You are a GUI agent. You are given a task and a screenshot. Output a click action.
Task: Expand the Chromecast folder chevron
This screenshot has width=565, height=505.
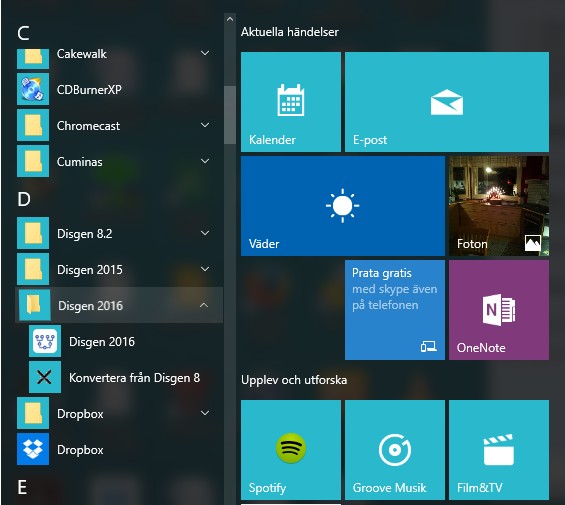(x=205, y=125)
